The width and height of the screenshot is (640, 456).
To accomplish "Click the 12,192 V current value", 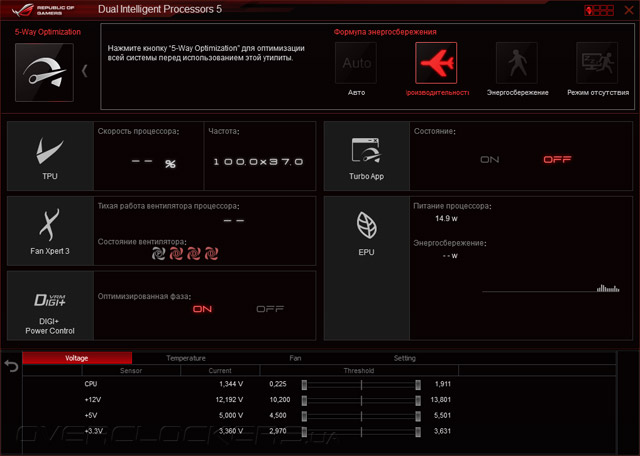I will pos(229,400).
